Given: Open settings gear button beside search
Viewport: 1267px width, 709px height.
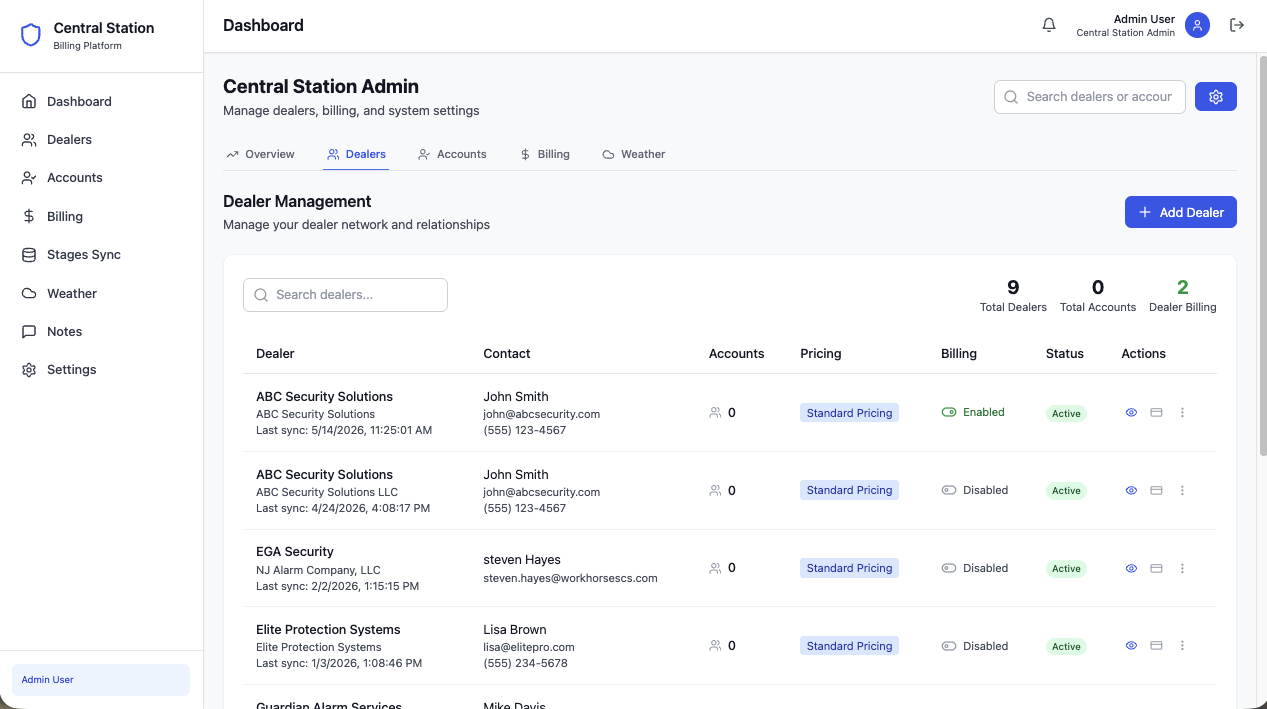Looking at the screenshot, I should coord(1216,97).
